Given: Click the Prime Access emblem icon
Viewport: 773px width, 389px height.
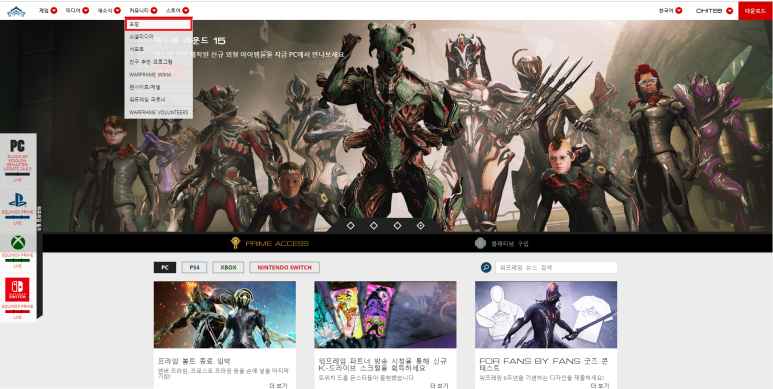Looking at the screenshot, I should (235, 243).
